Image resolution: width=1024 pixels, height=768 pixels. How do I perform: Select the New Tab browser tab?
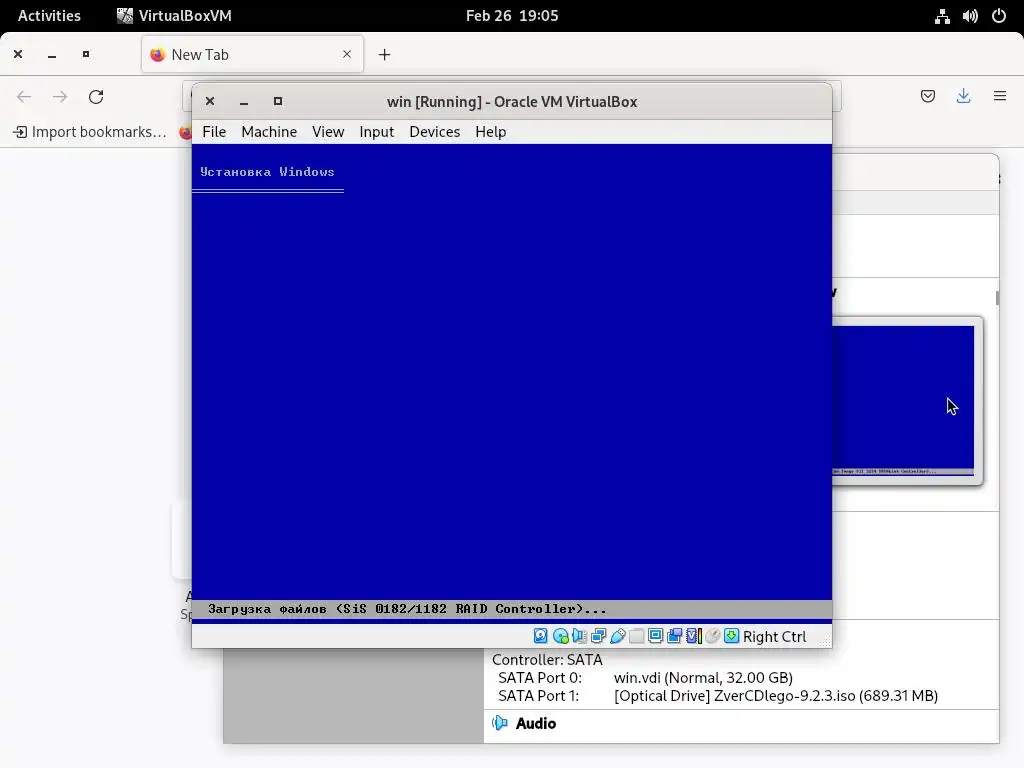(x=252, y=54)
